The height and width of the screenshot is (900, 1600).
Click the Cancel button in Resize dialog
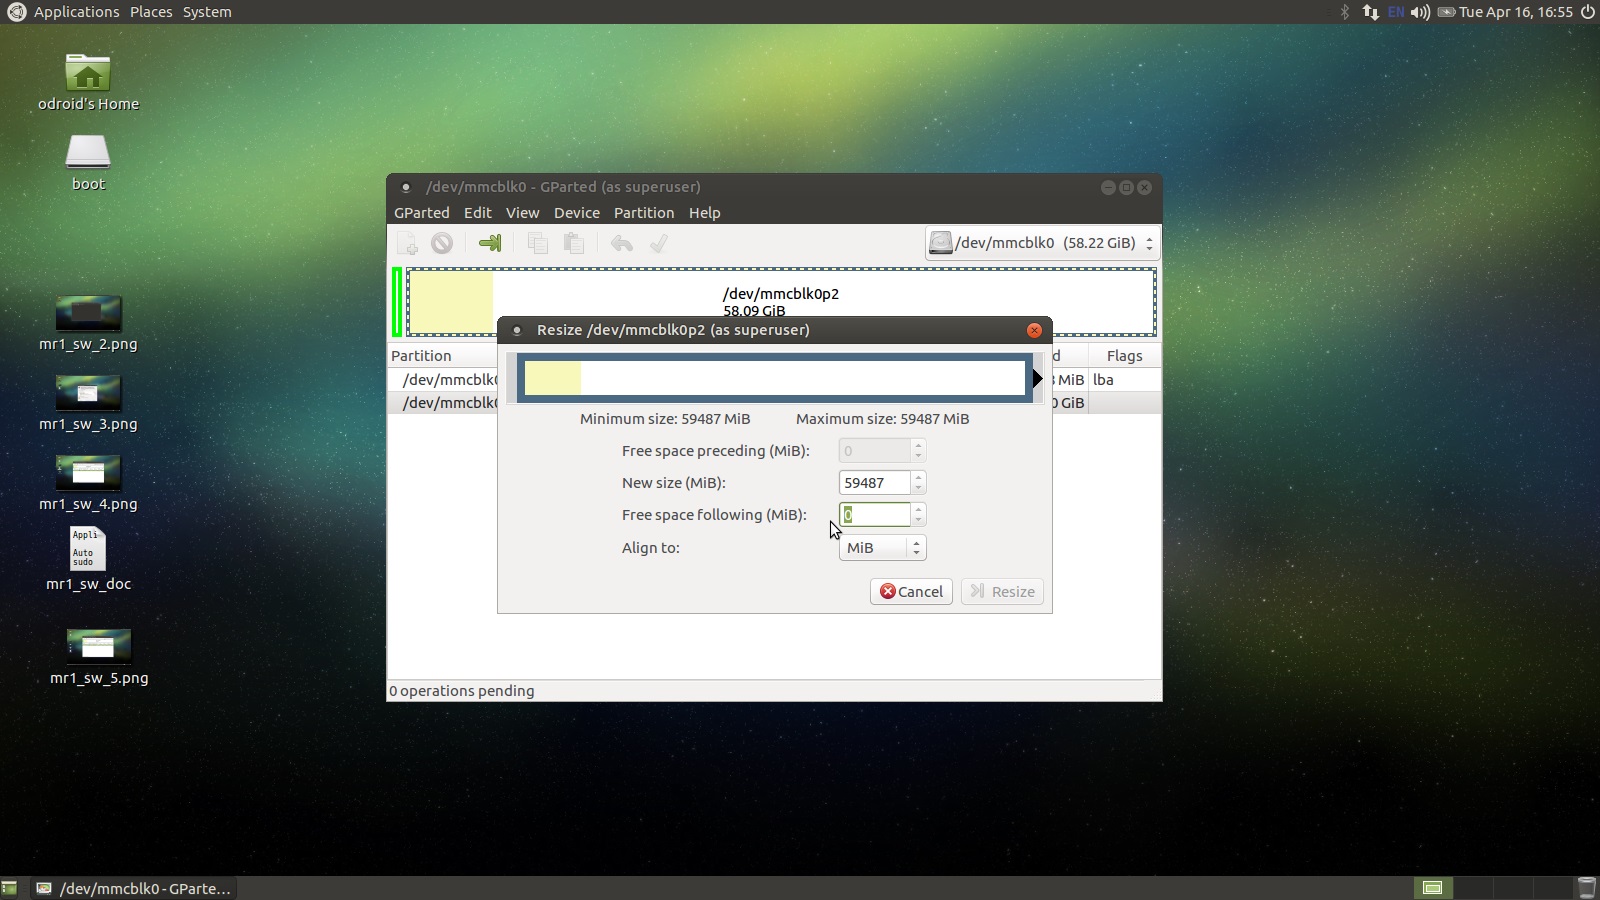[x=911, y=592]
